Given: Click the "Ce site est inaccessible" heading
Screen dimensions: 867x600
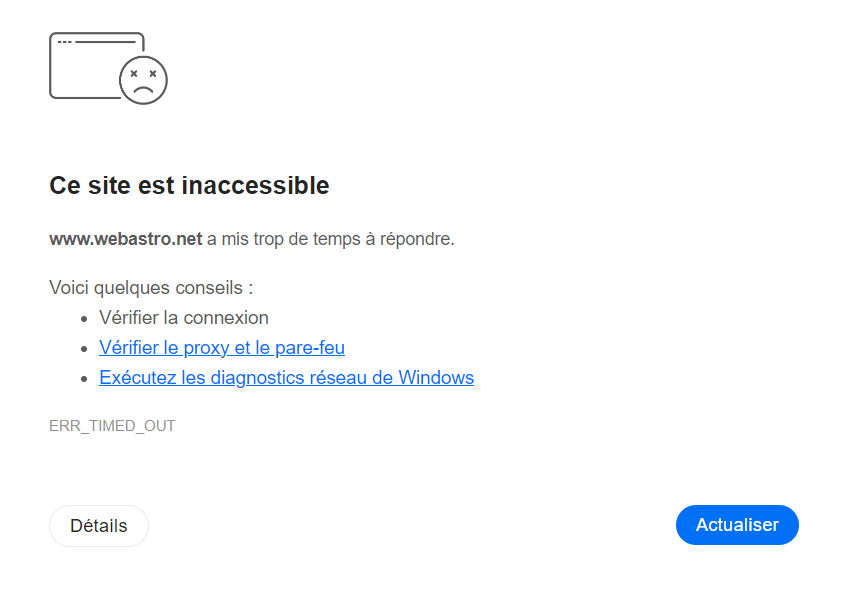Looking at the screenshot, I should tap(189, 185).
